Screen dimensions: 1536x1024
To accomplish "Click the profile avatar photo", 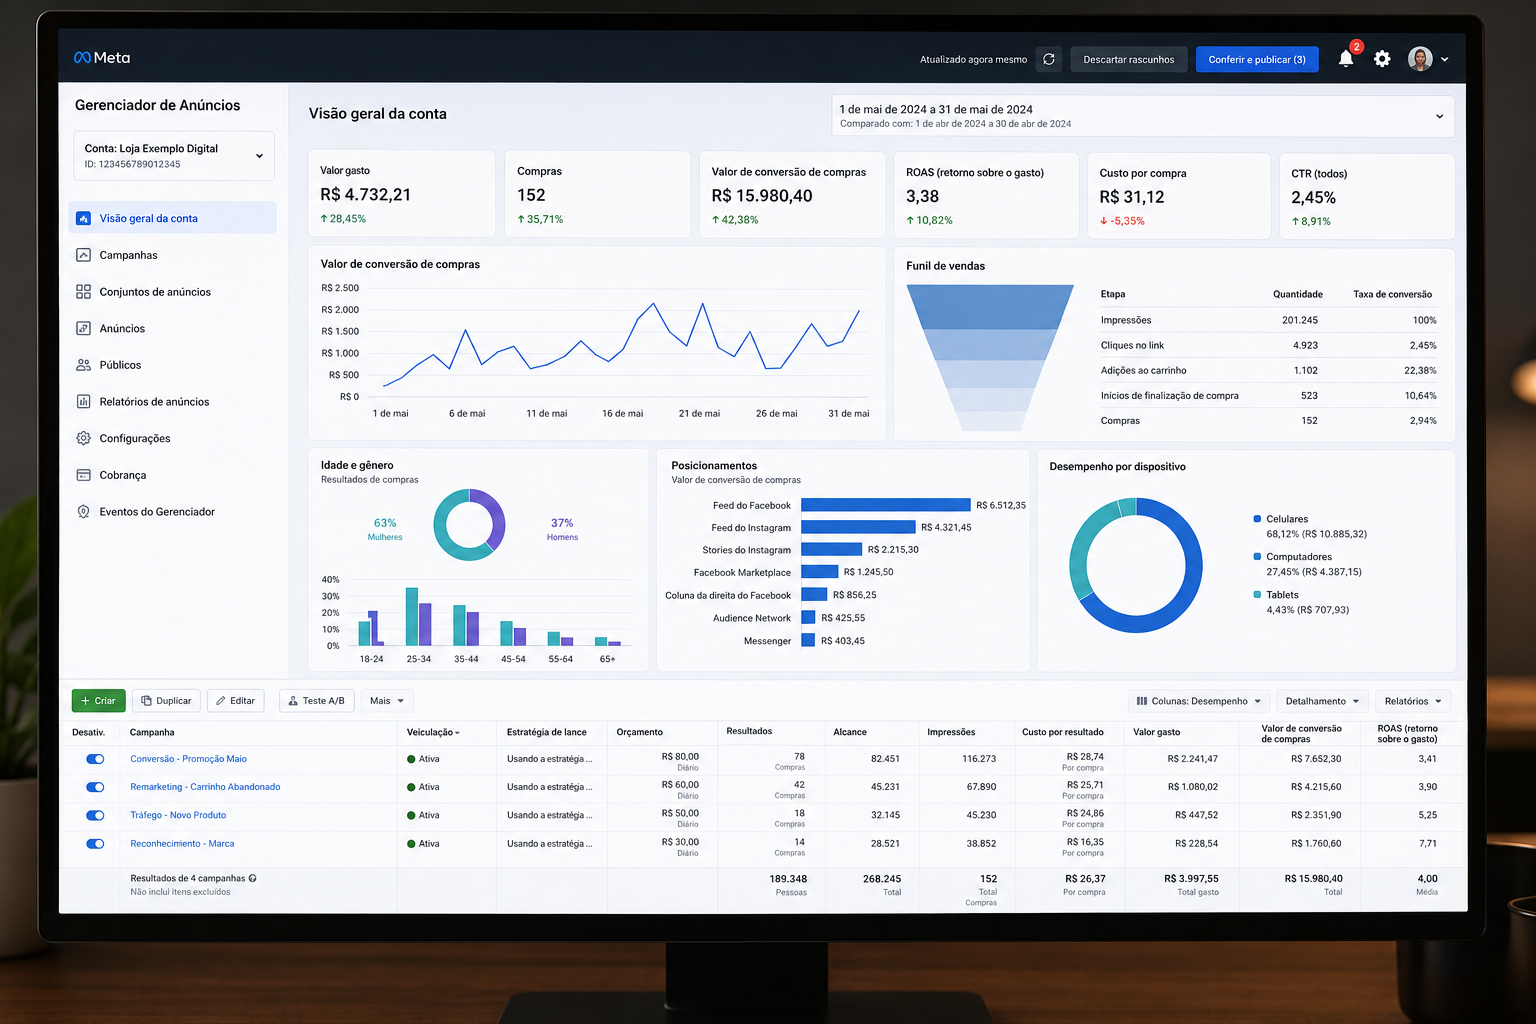I will pyautogui.click(x=1420, y=59).
